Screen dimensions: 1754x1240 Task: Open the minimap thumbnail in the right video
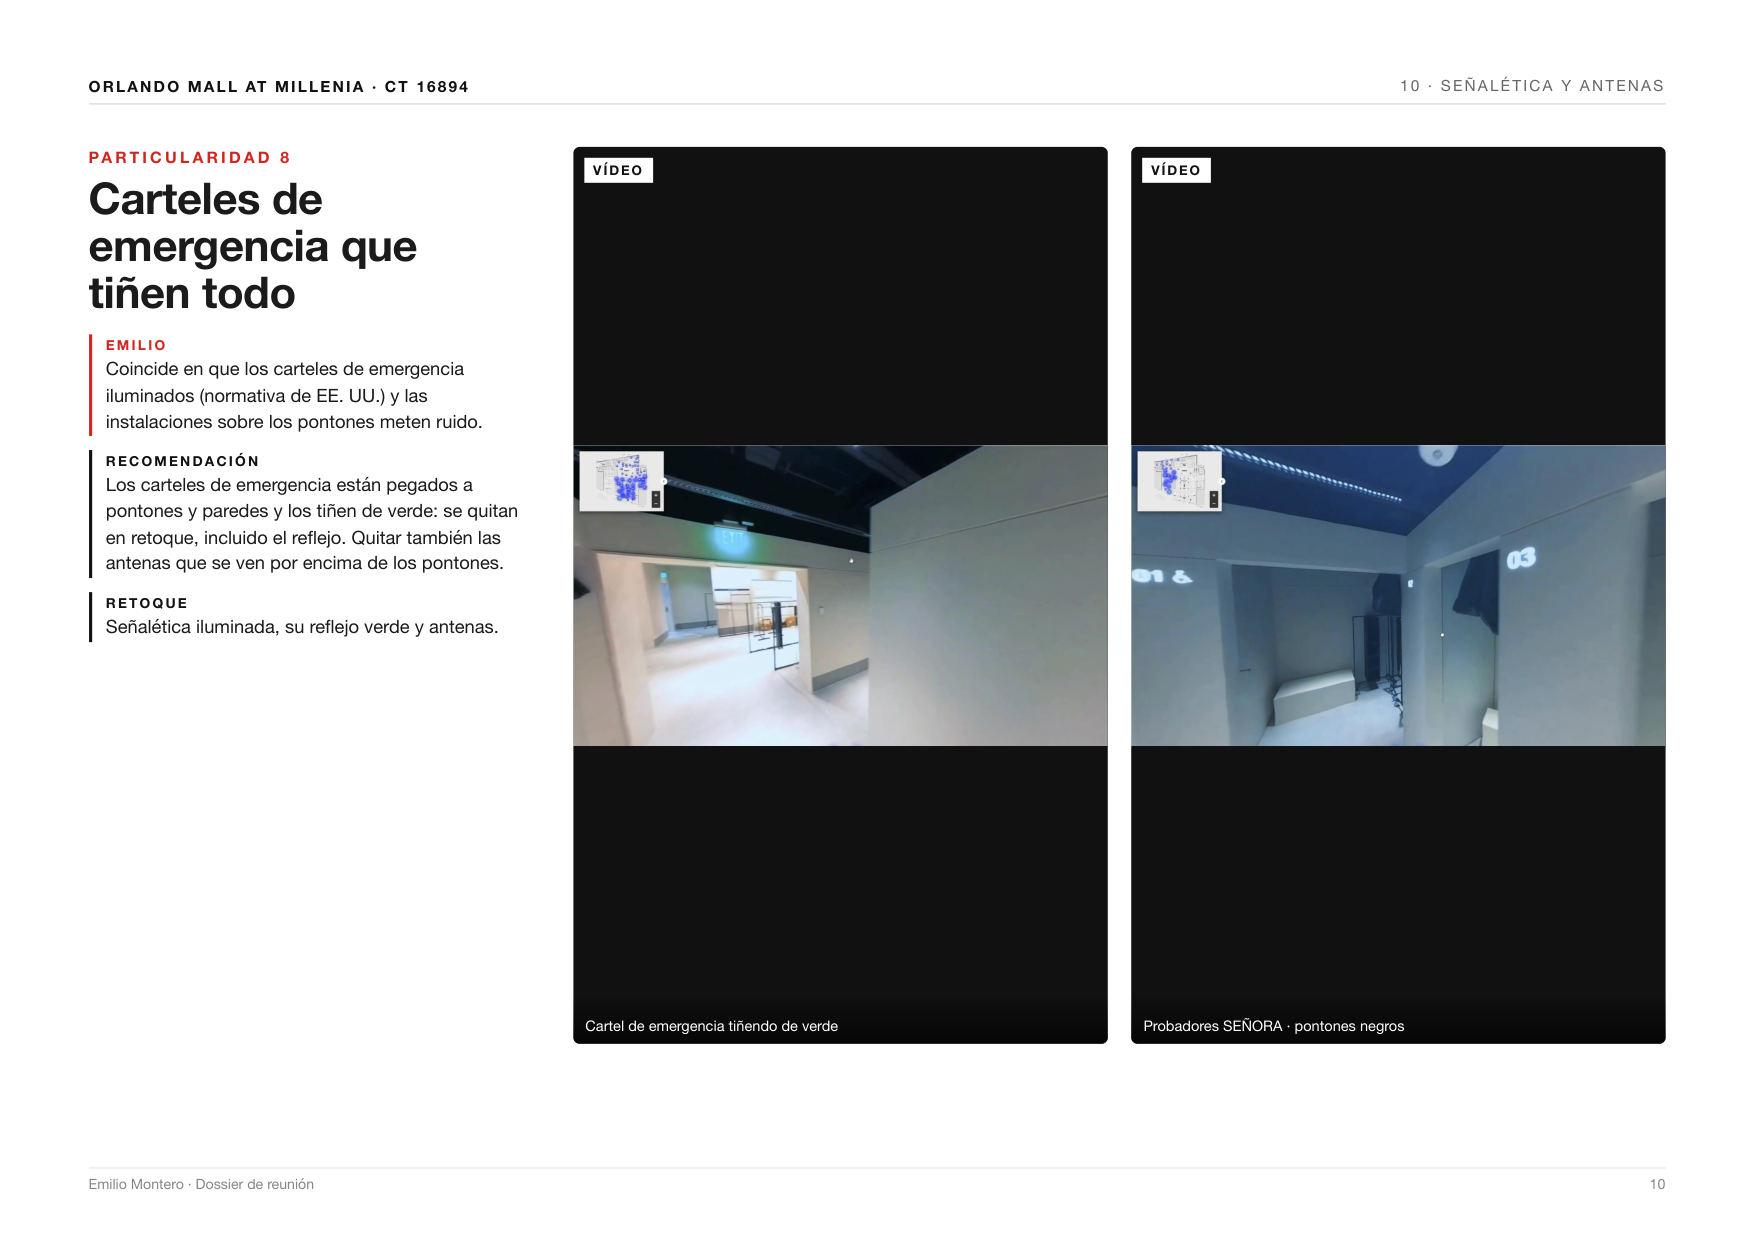(x=1179, y=481)
